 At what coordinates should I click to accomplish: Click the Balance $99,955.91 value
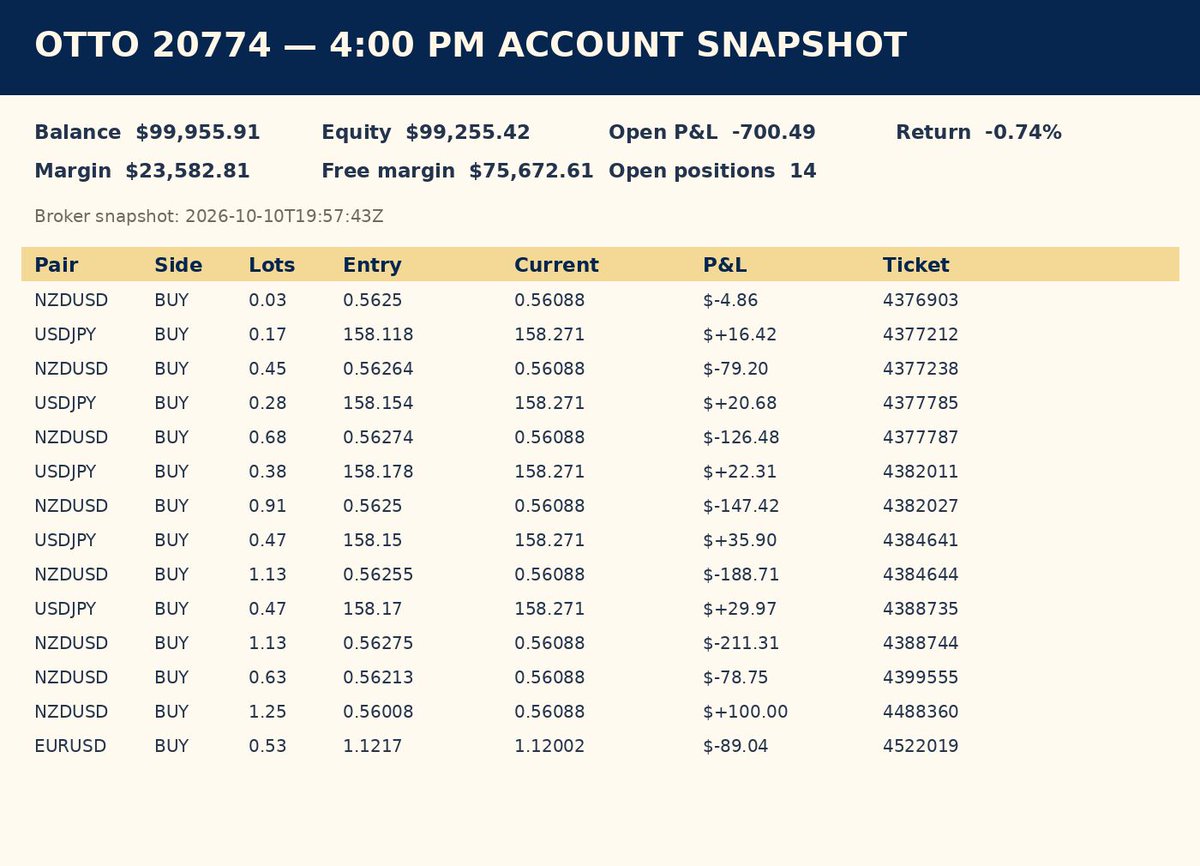[147, 132]
